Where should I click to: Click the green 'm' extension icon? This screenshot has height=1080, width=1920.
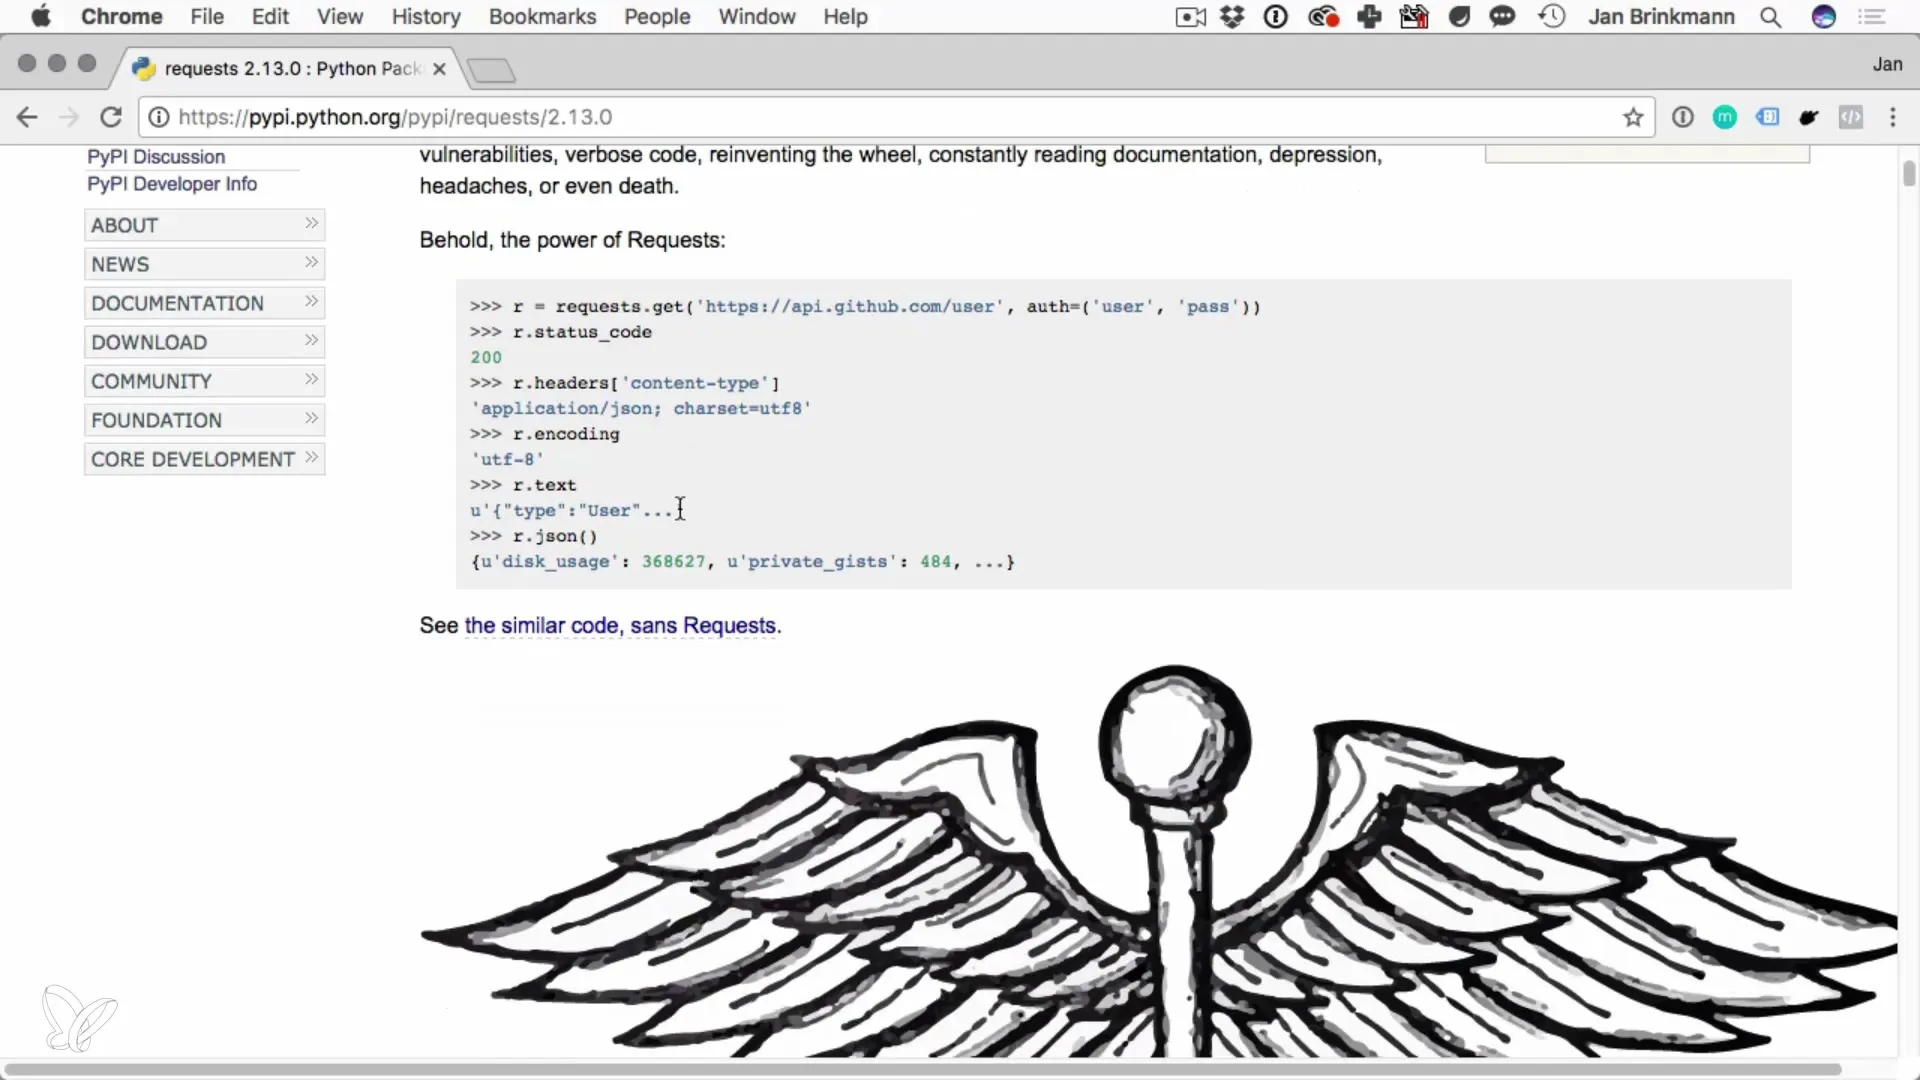pyautogui.click(x=1725, y=117)
